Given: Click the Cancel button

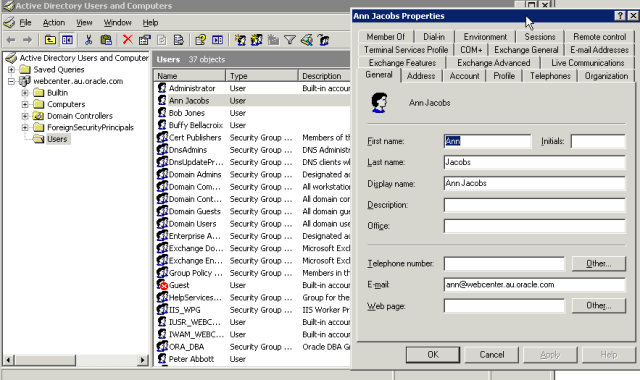Looking at the screenshot, I should [492, 355].
